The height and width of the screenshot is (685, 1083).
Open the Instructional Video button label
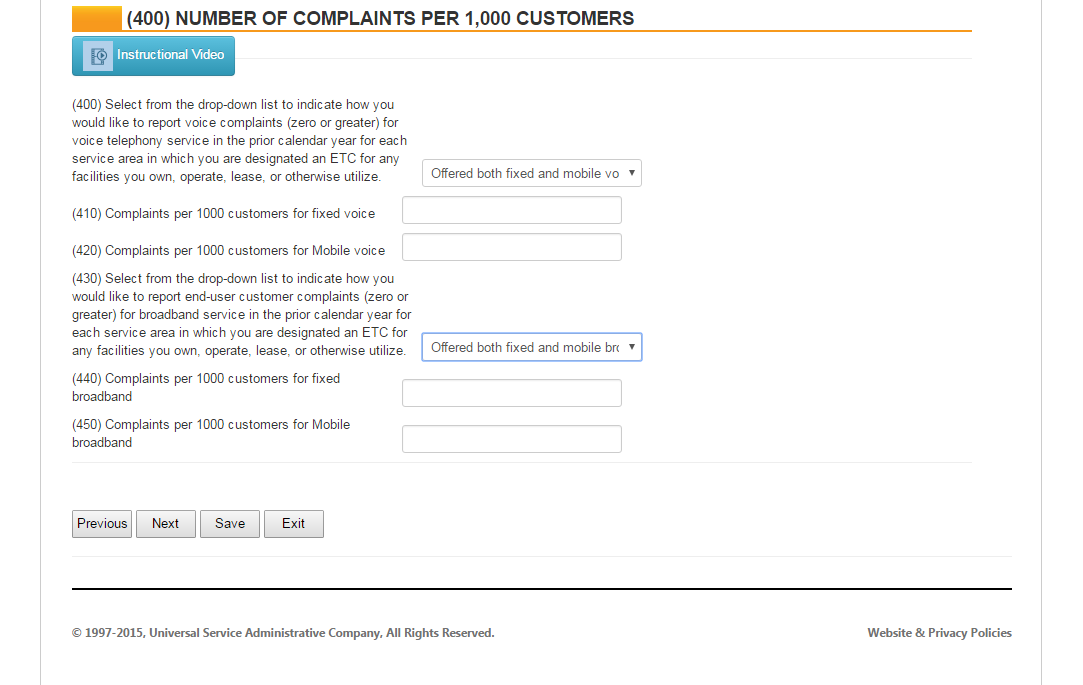[170, 55]
